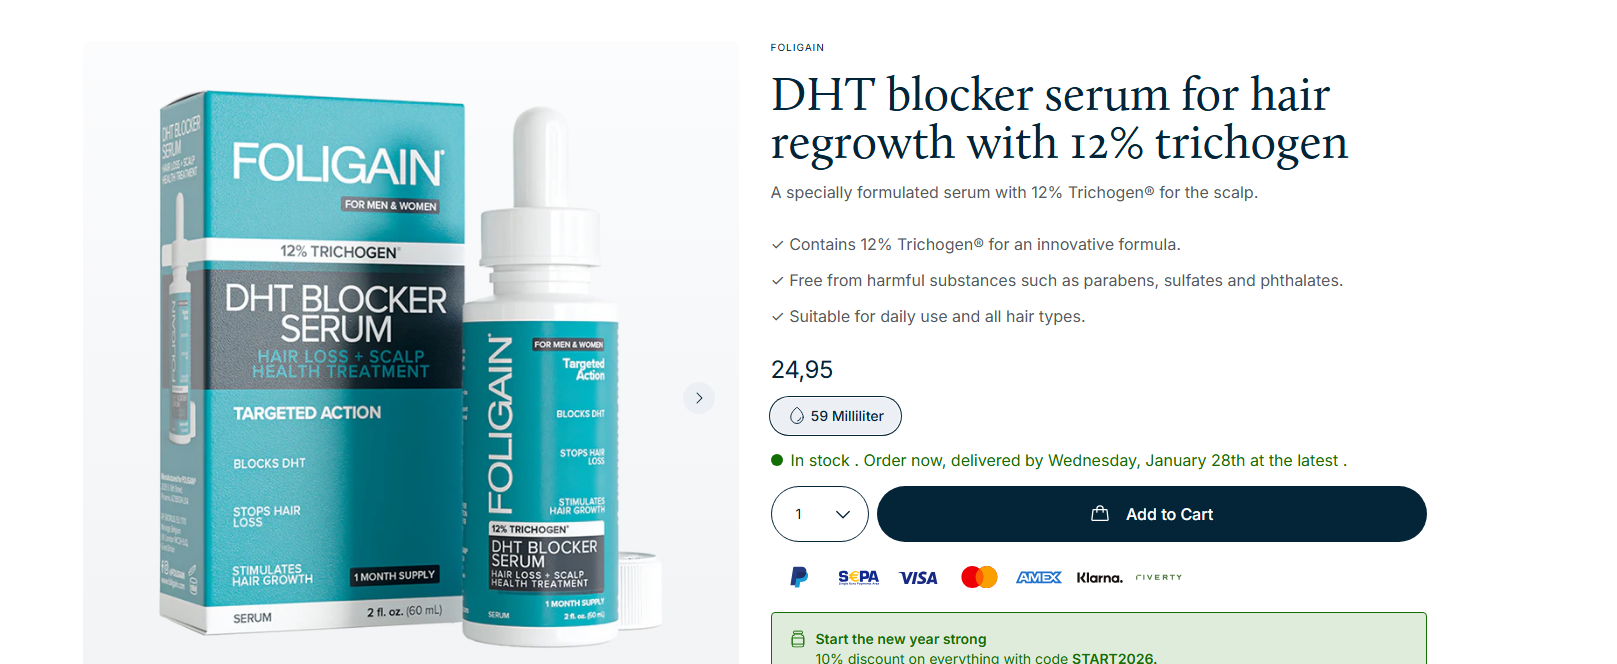Viewport: 1617px width, 664px height.
Task: Click the Riverty payment logo
Action: click(1159, 577)
